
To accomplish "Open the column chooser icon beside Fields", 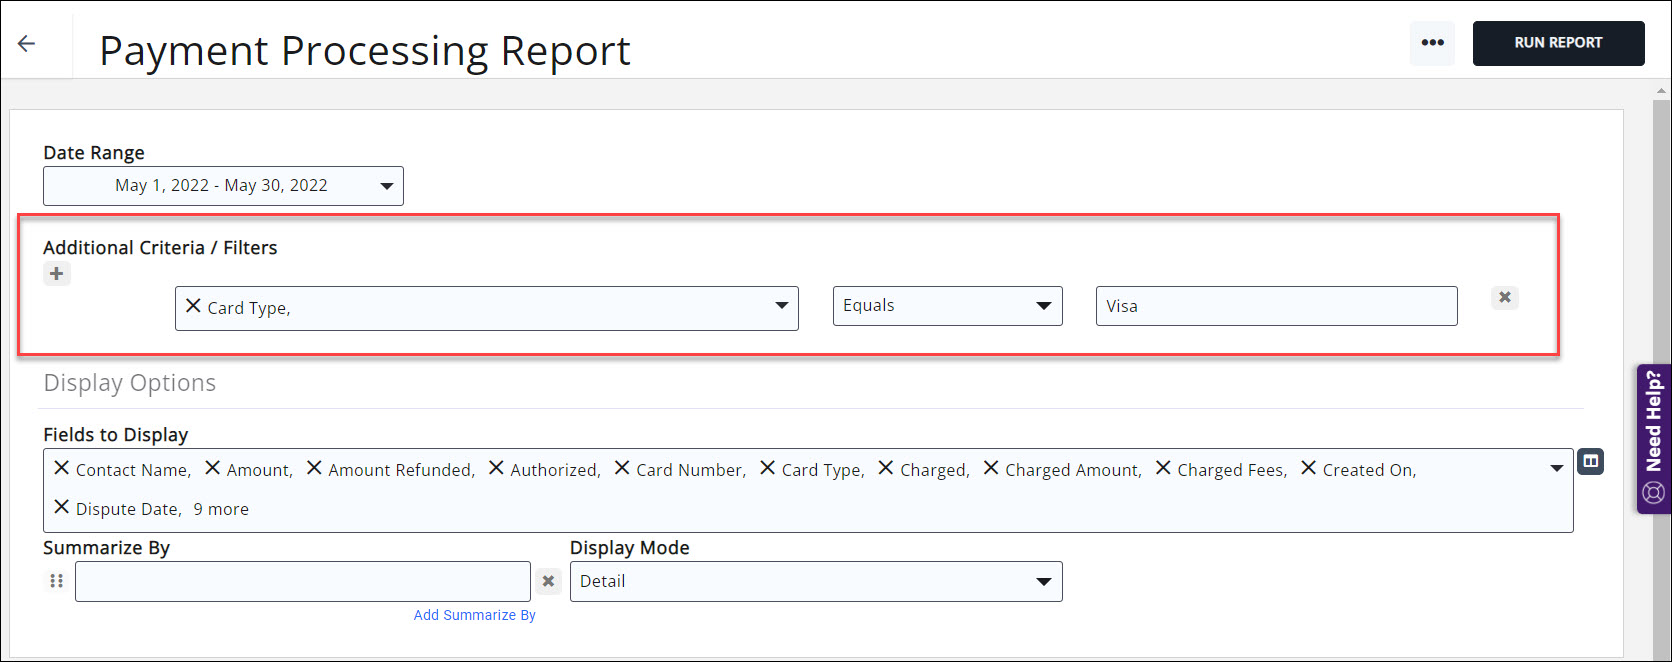I will 1590,462.
